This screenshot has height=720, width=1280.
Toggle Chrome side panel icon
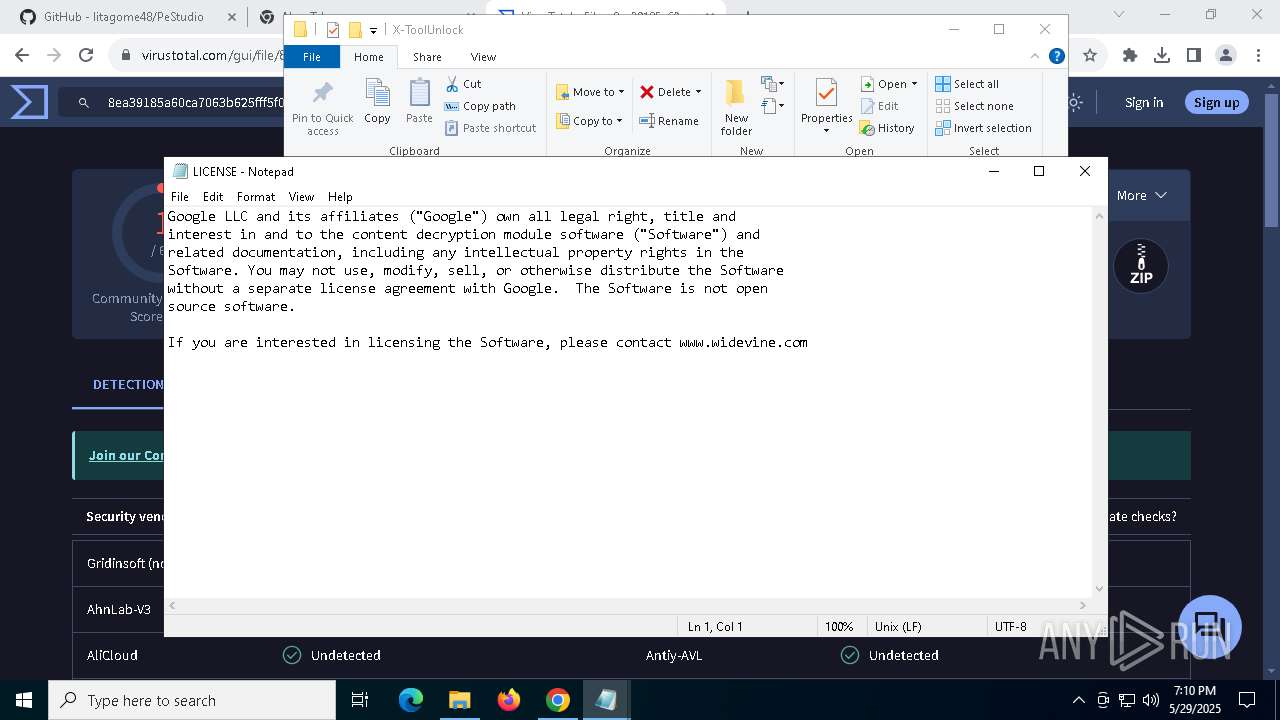pos(1194,55)
